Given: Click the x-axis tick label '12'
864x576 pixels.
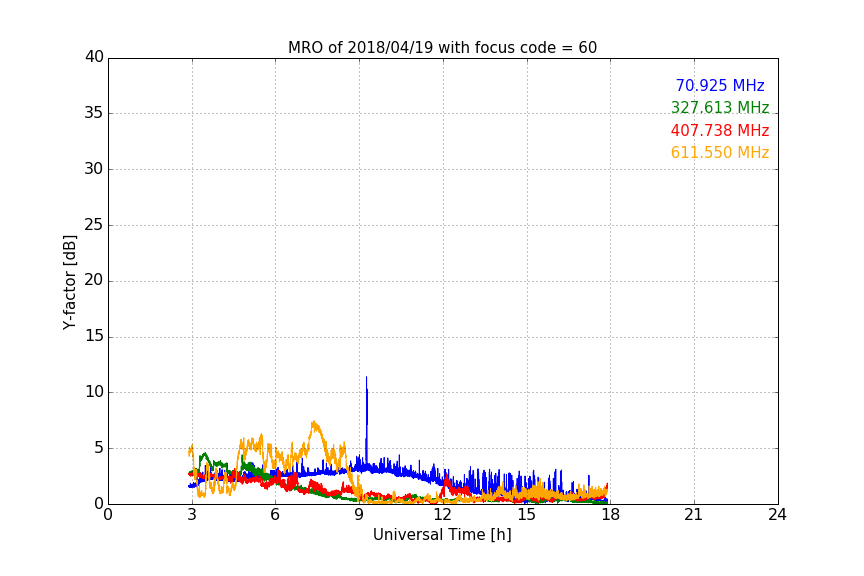Looking at the screenshot, I should (442, 515).
